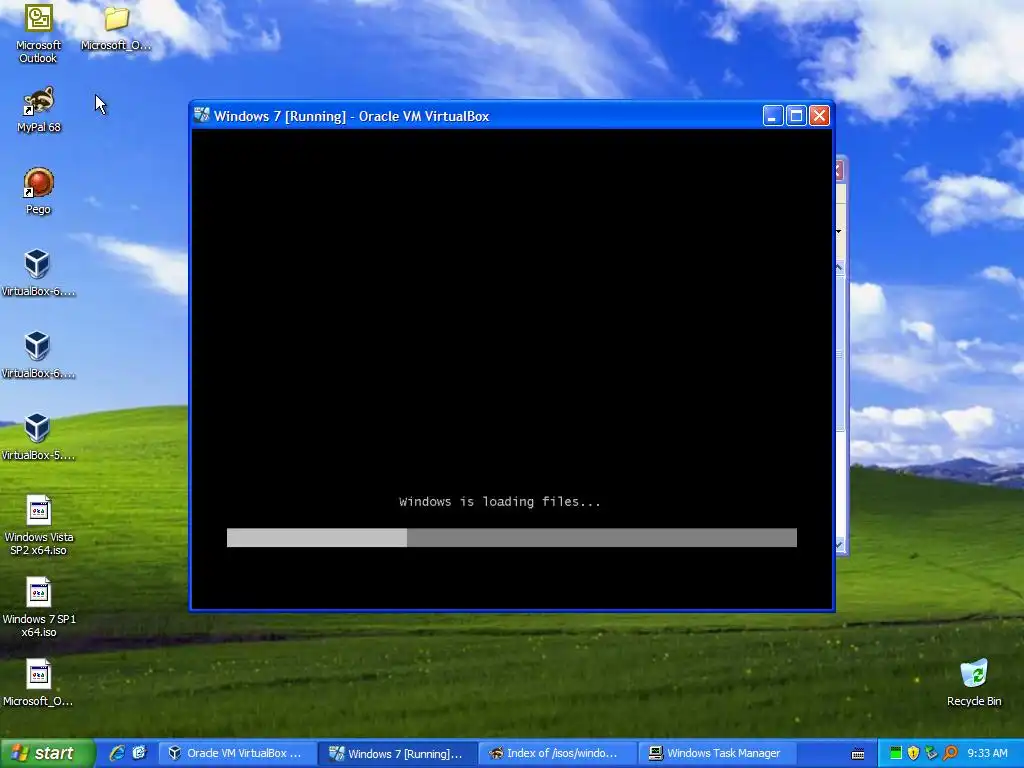The height and width of the screenshot is (768, 1024).
Task: Click the VirtualBox window title bar icon
Action: [x=202, y=116]
